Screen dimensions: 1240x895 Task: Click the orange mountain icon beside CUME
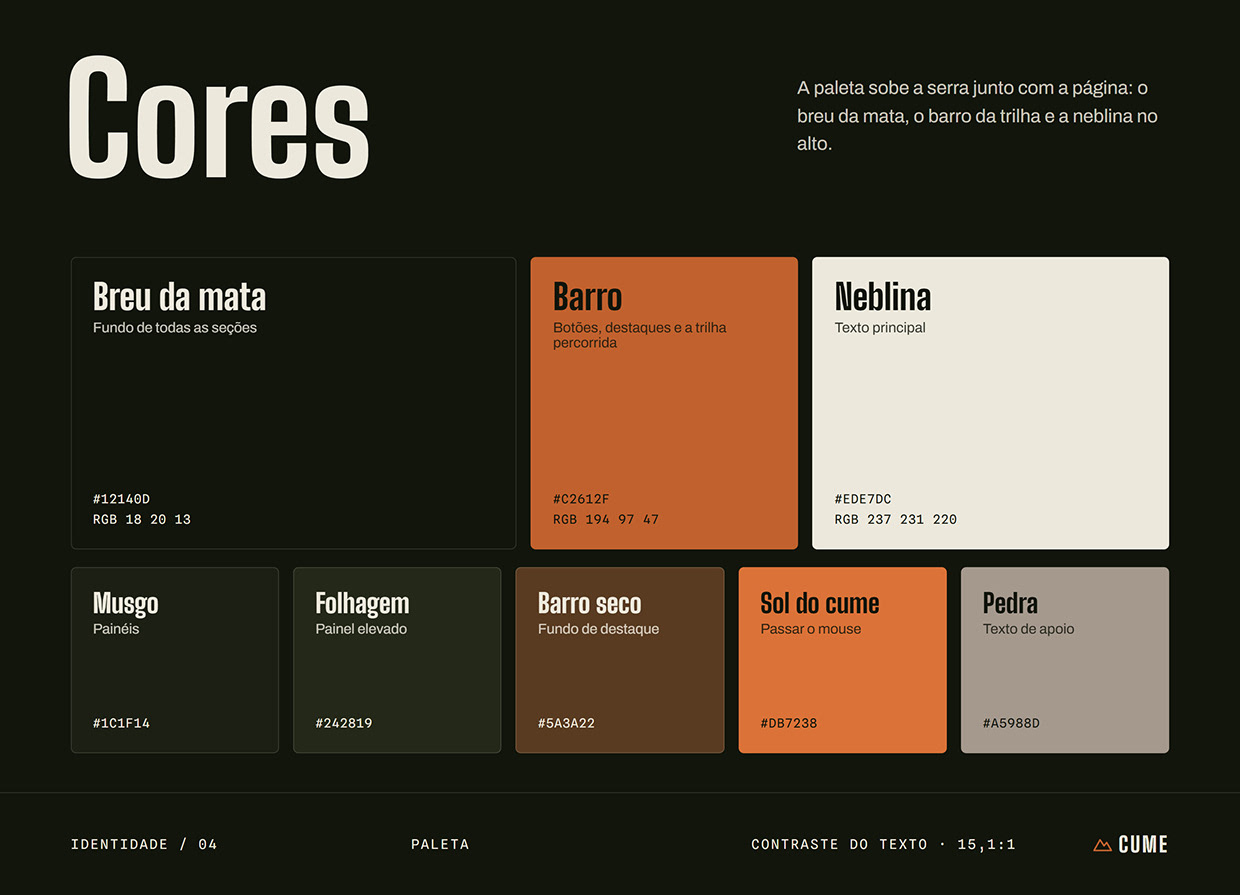(1102, 845)
